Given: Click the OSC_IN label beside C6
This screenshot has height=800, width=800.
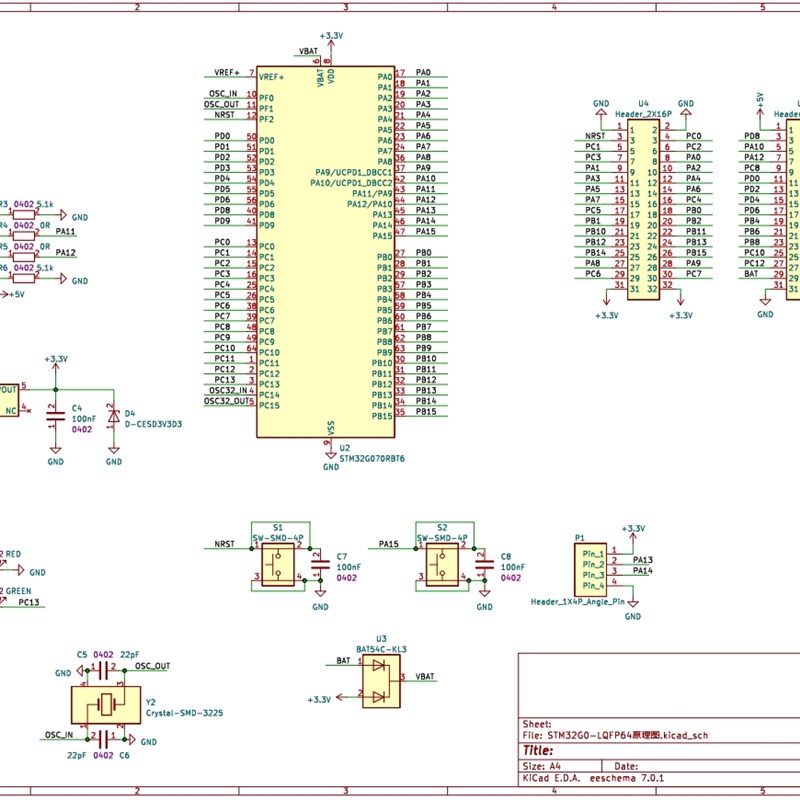Looking at the screenshot, I should coord(59,735).
